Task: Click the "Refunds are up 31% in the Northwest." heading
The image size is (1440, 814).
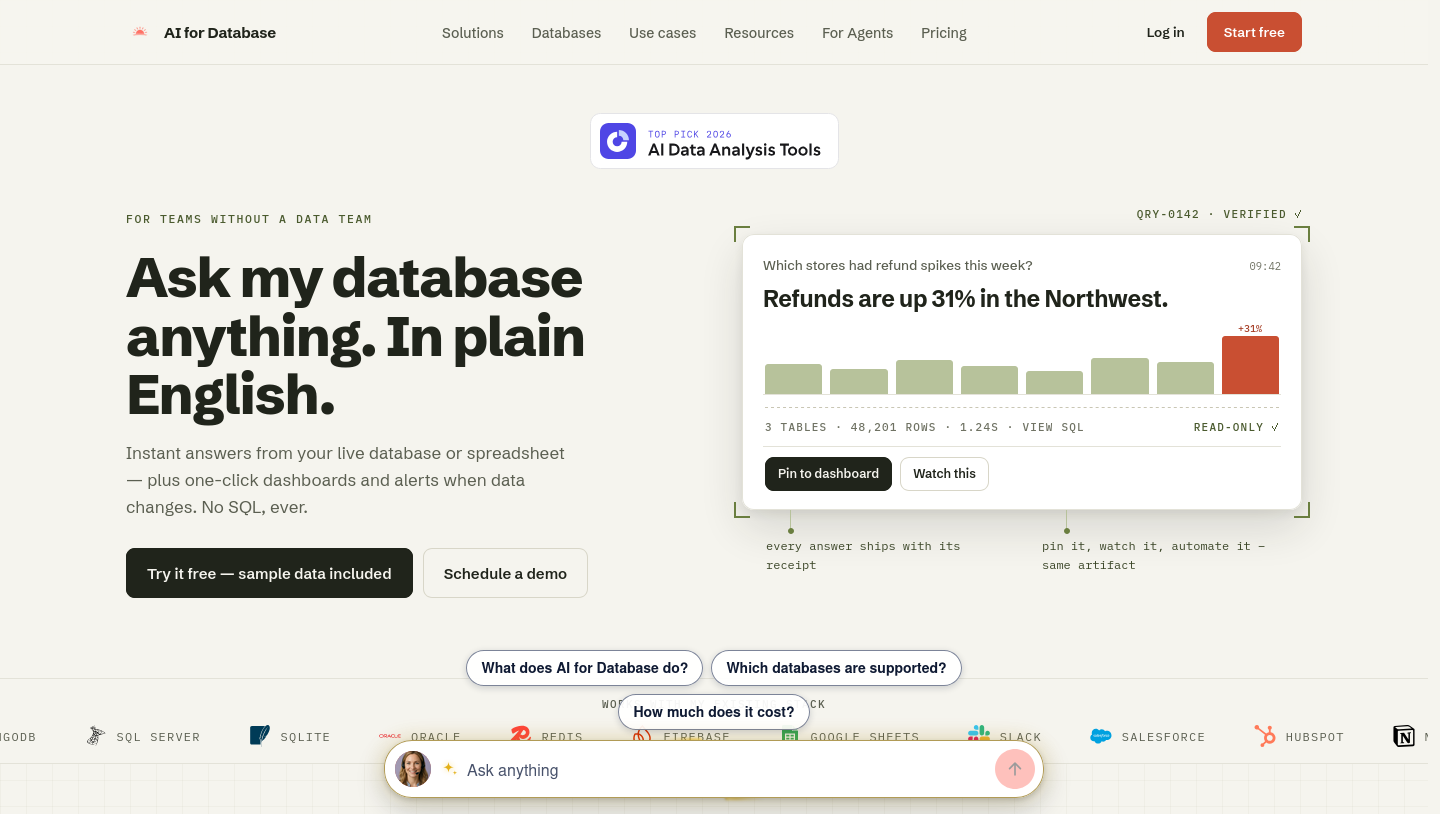Action: pyautogui.click(x=965, y=299)
